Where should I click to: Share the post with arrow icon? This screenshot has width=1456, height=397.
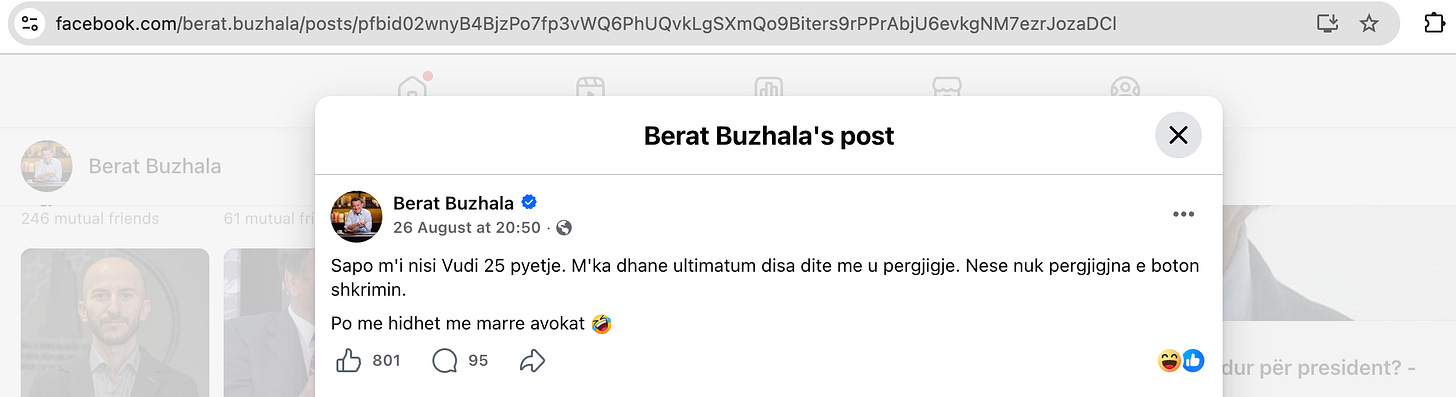pyautogui.click(x=532, y=361)
